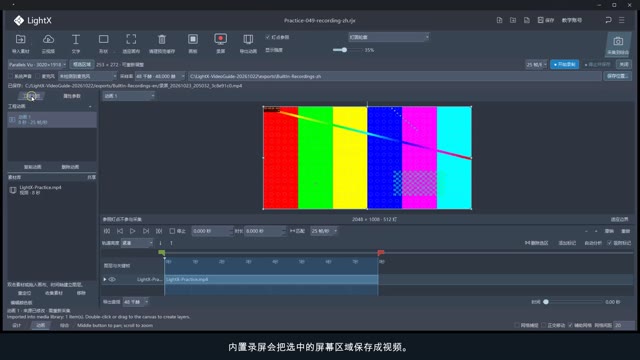Click the up arrow track-order icon

pos(171,243)
